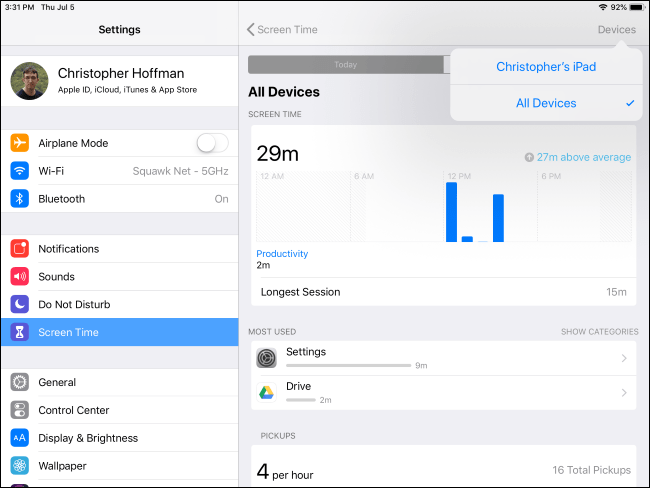Screen dimensions: 650x488
Task: Select Screen Time in sidebar
Action: tap(119, 332)
